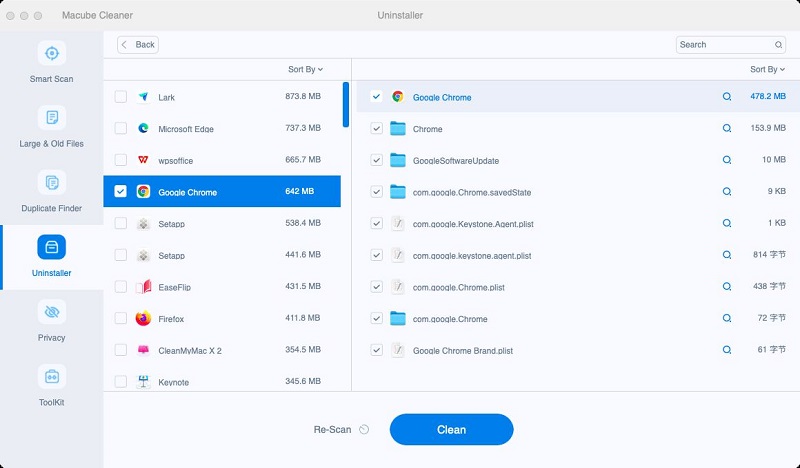Uncheck com.google.Chrome.plist checkbox

pos(377,287)
